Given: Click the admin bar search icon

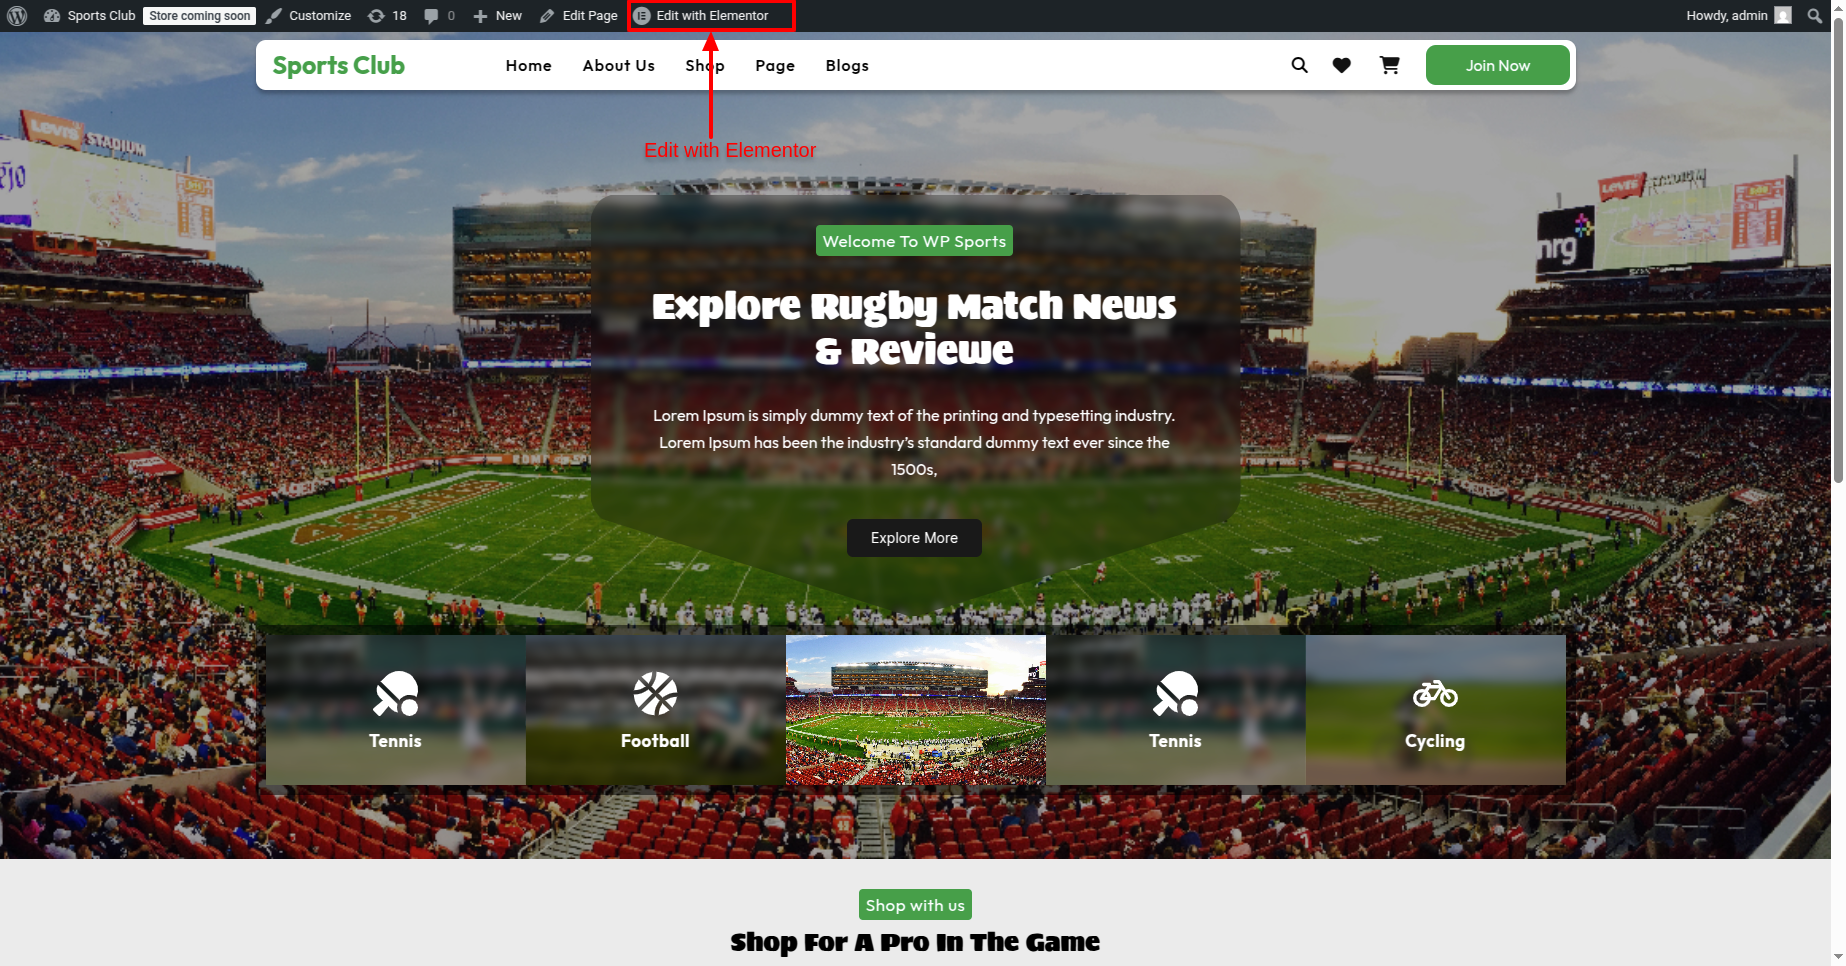Looking at the screenshot, I should [x=1815, y=16].
